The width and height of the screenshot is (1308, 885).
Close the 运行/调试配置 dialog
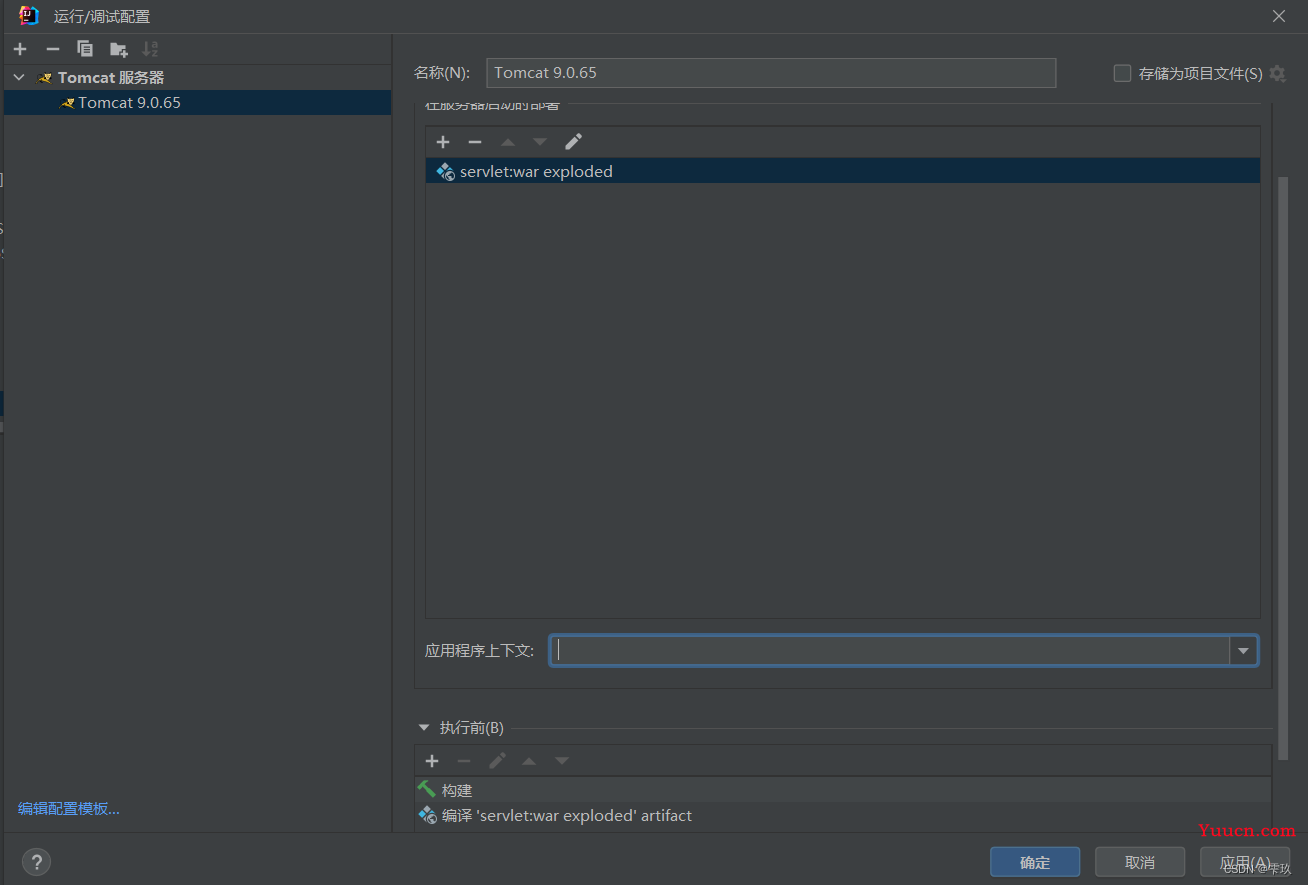1279,16
